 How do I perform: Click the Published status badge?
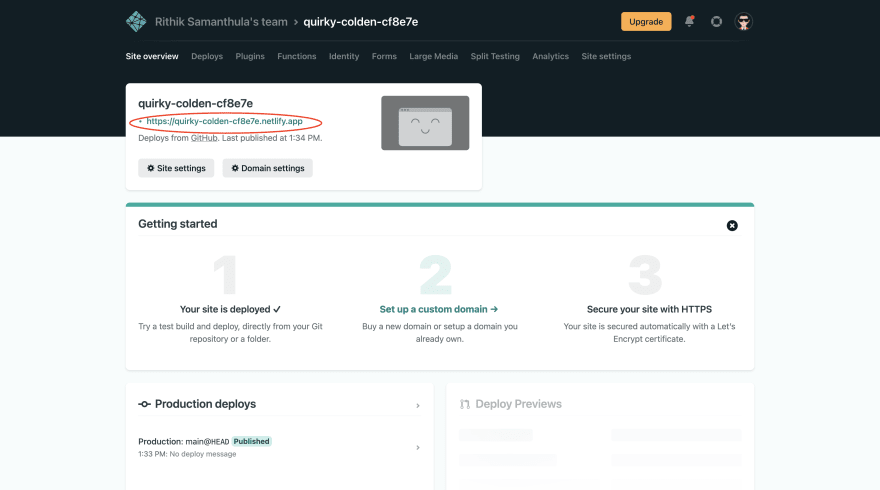pyautogui.click(x=251, y=441)
